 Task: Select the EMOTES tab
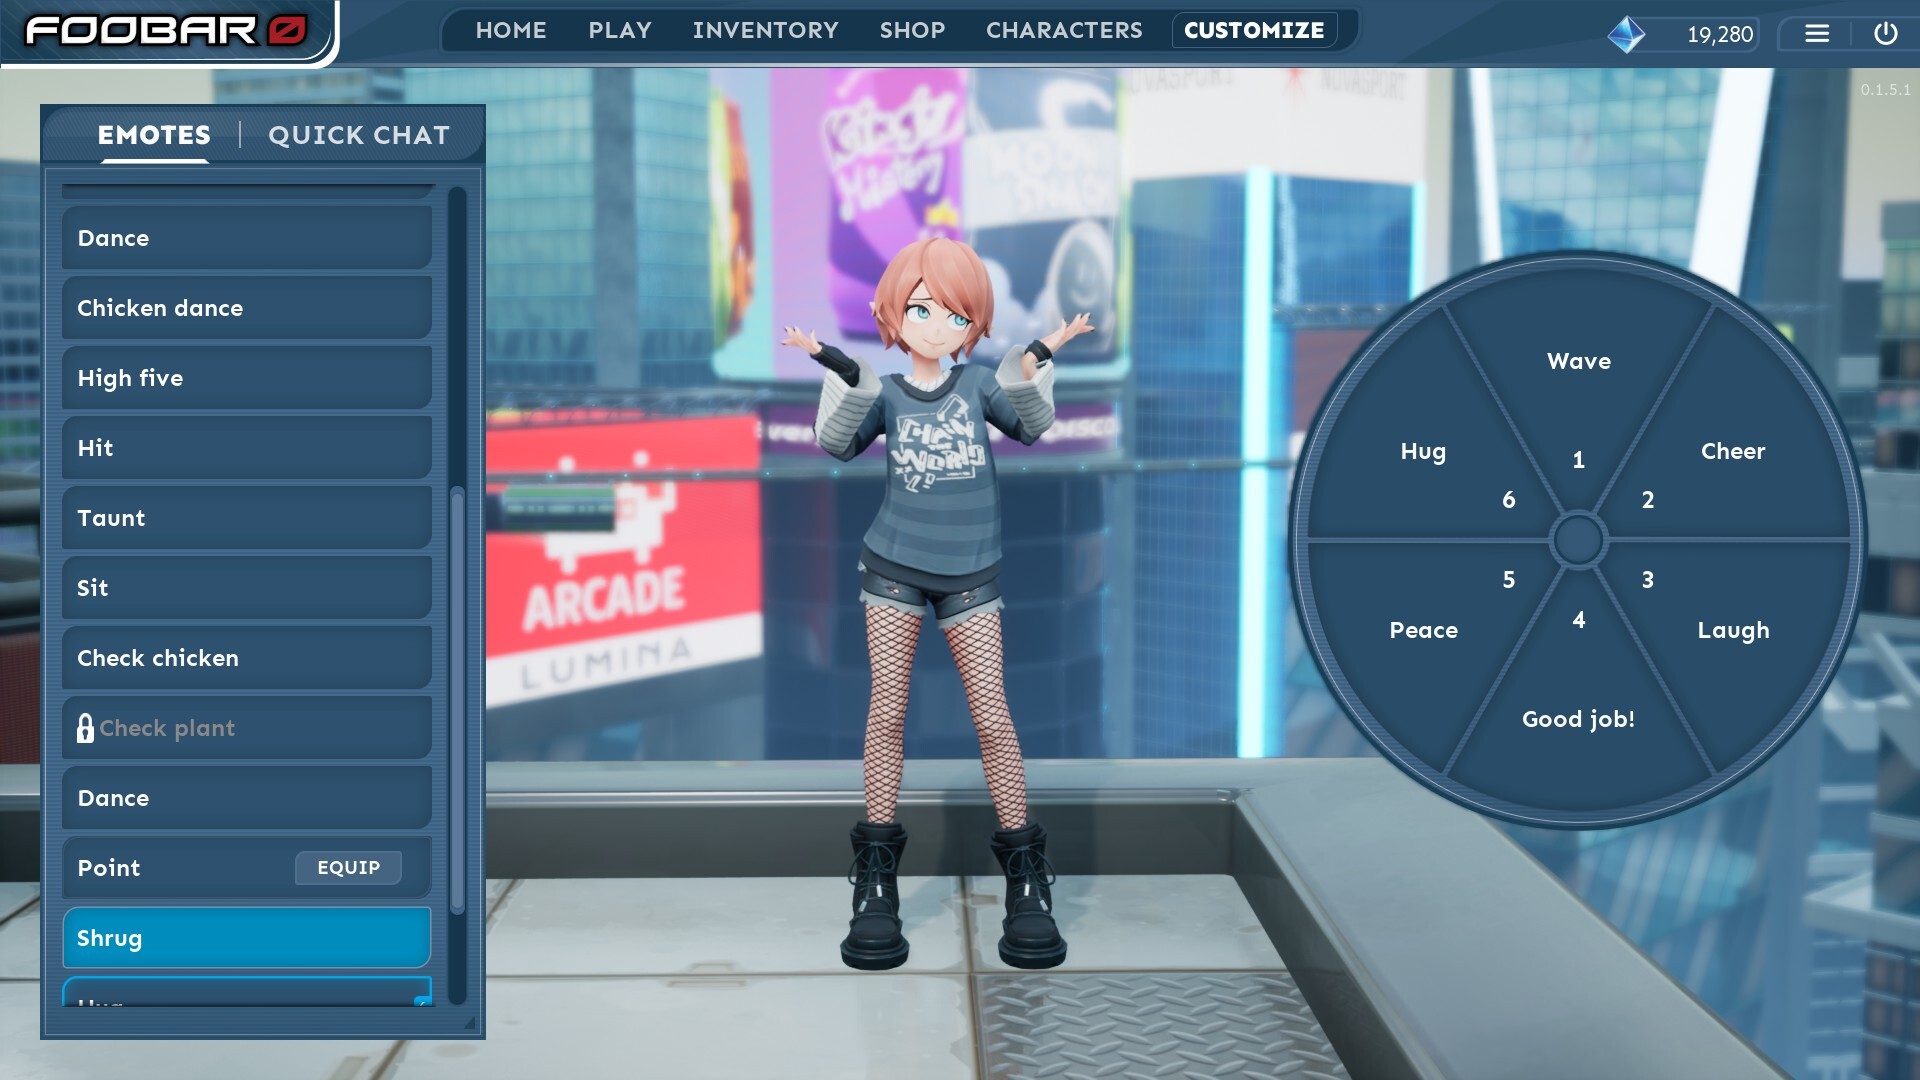pos(154,135)
